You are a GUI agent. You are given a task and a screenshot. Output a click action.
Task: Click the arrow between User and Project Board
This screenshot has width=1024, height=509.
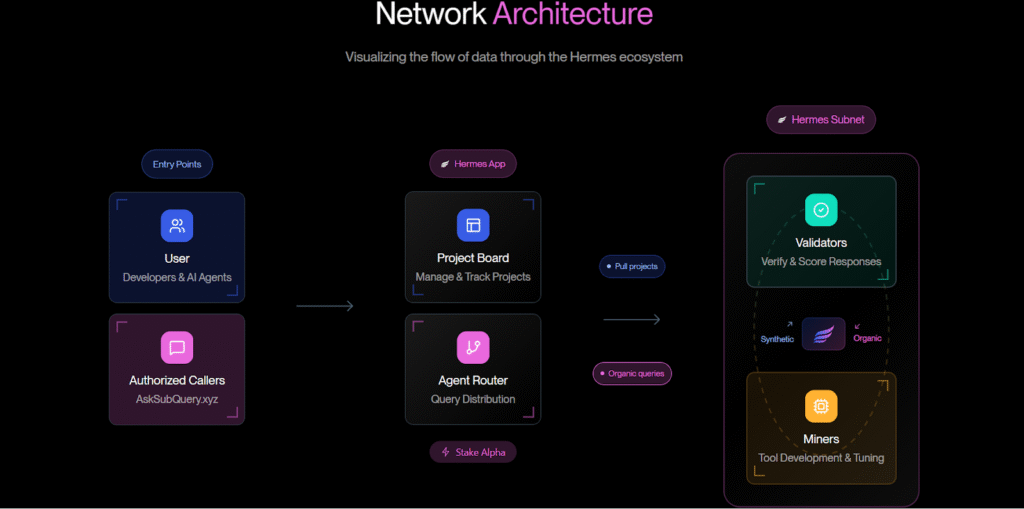coord(325,306)
